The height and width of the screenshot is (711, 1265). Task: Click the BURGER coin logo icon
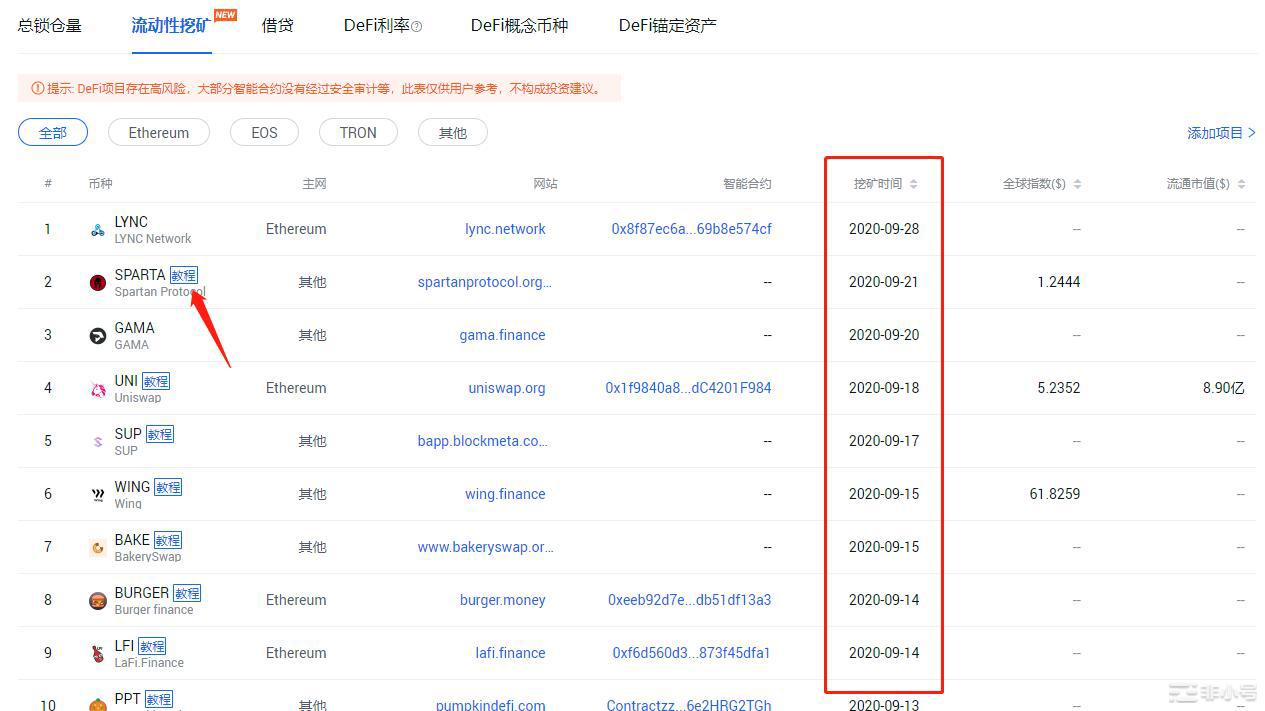97,601
